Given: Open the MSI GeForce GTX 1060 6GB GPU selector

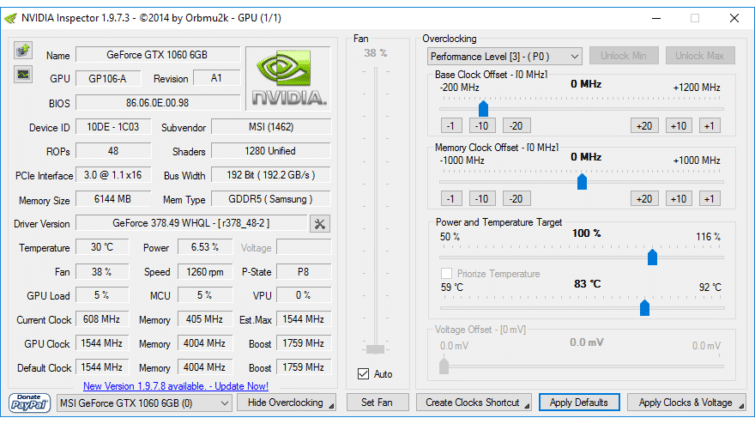Looking at the screenshot, I should (x=144, y=403).
